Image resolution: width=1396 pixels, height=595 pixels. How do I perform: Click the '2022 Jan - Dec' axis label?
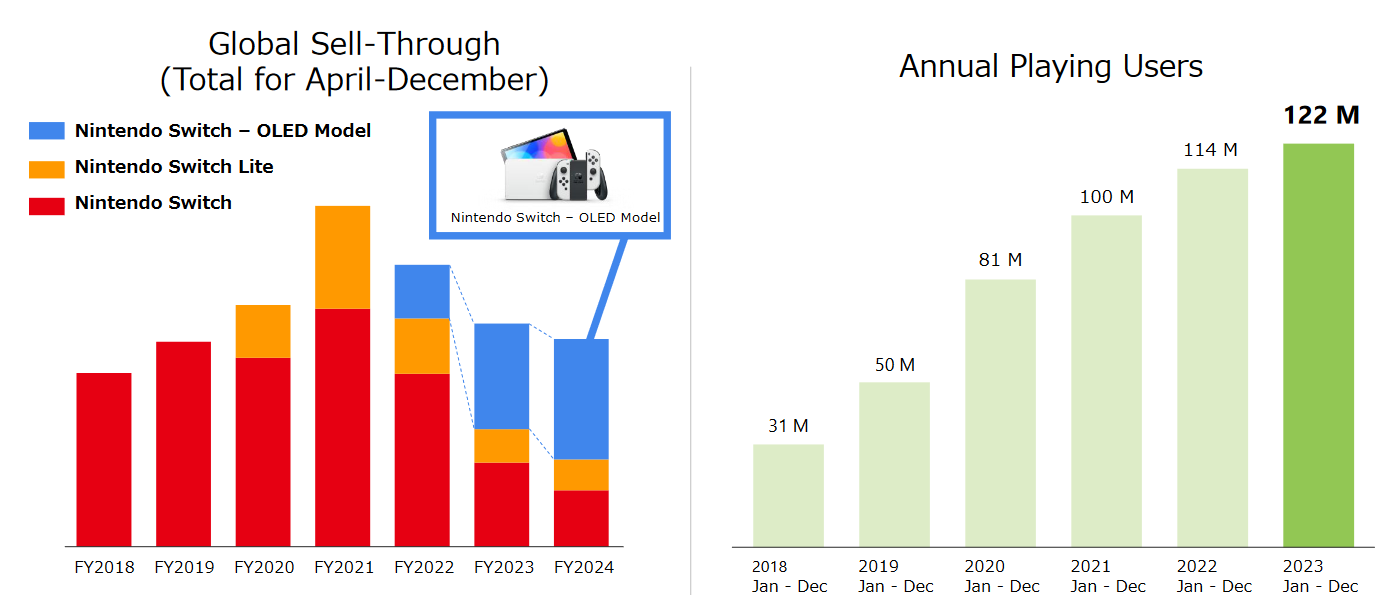pyautogui.click(x=1214, y=576)
